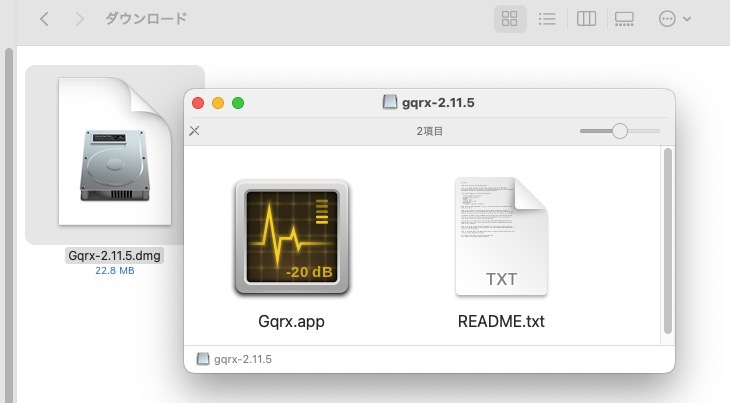Viewport: 730px width, 403px height.
Task: Select the README.txt document icon
Action: click(x=501, y=236)
